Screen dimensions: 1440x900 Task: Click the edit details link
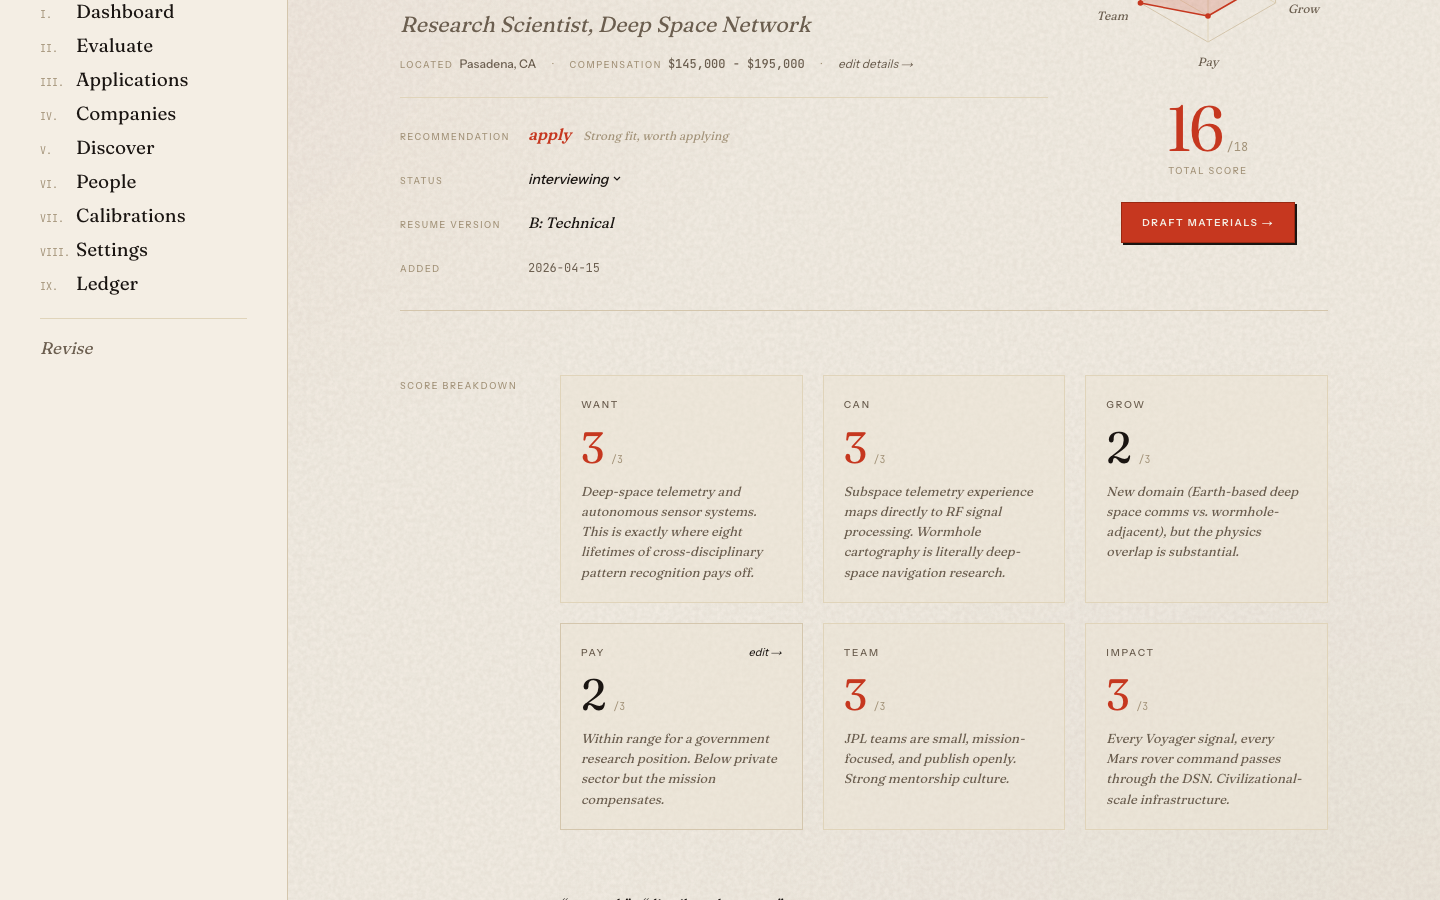coord(875,64)
